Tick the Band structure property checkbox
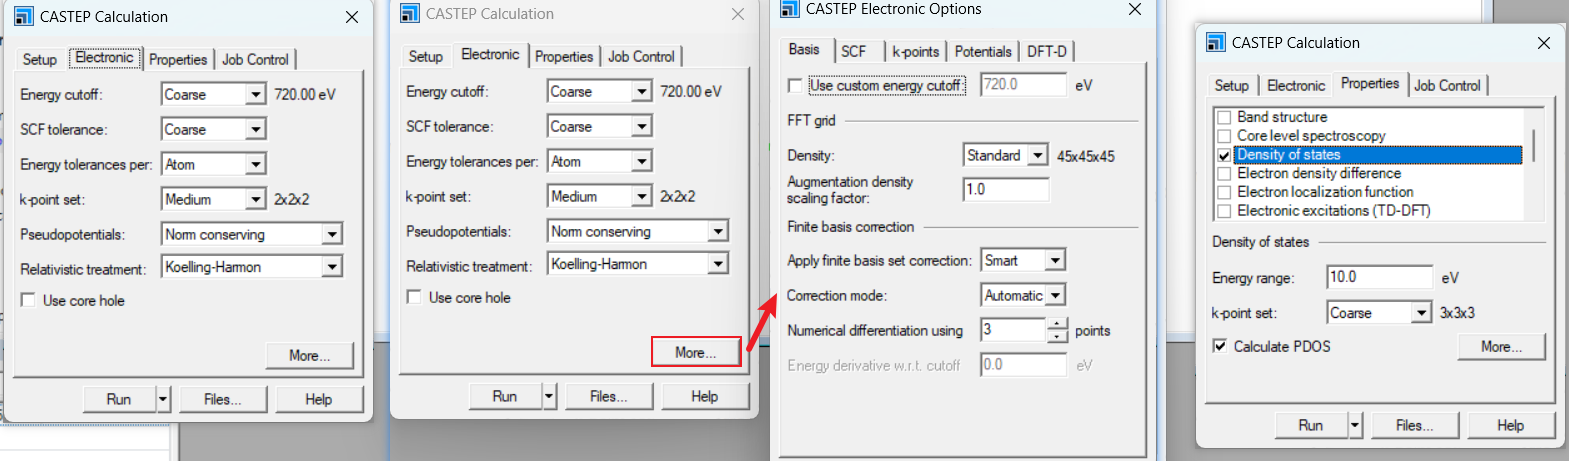The height and width of the screenshot is (461, 1569). [x=1224, y=117]
